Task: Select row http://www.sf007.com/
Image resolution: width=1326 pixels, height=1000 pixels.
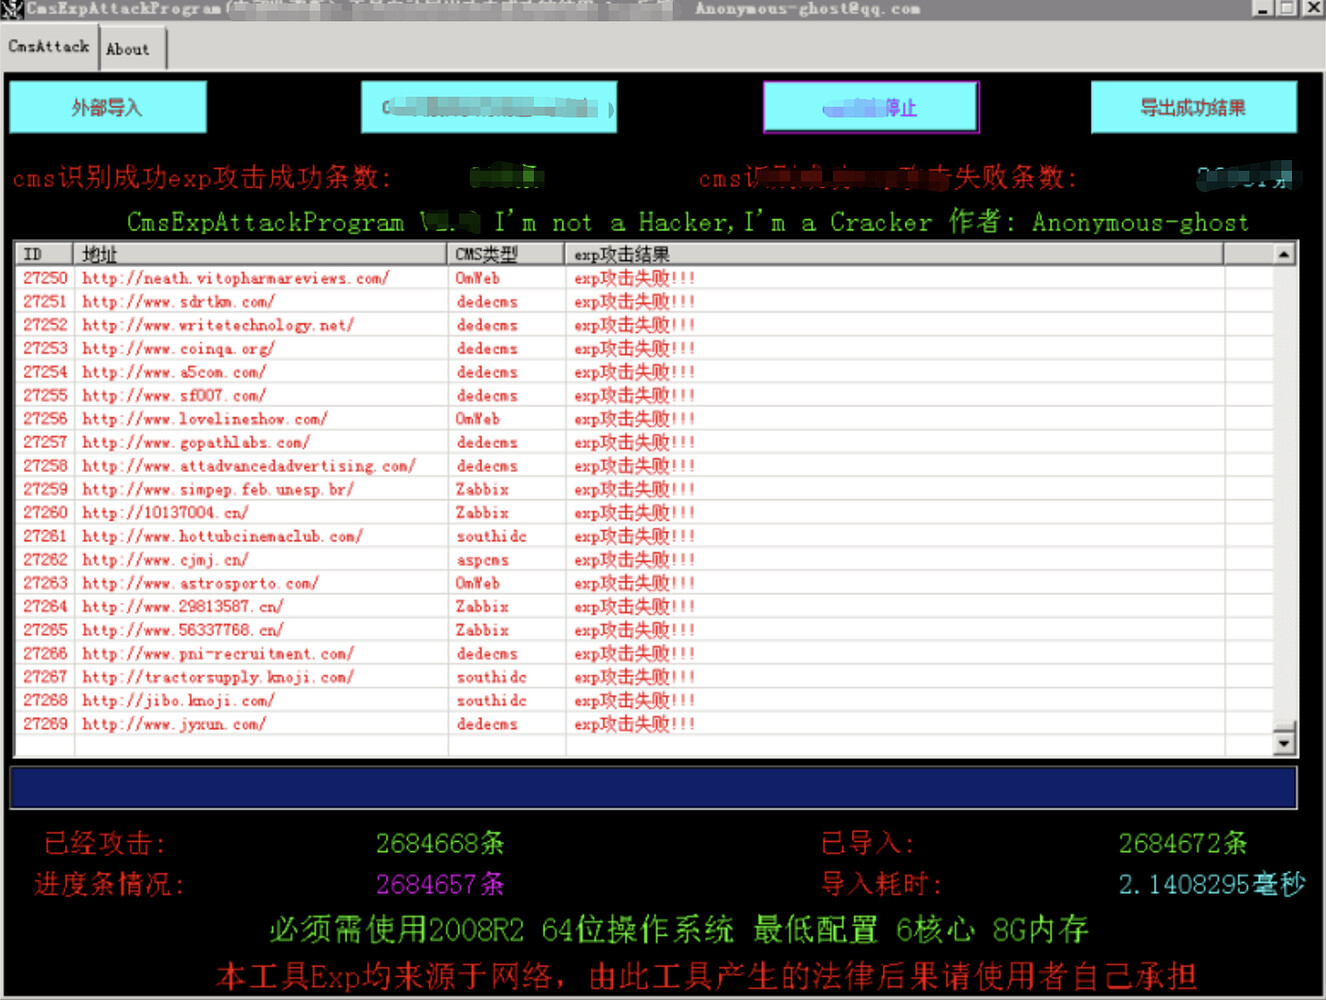Action: (x=644, y=395)
